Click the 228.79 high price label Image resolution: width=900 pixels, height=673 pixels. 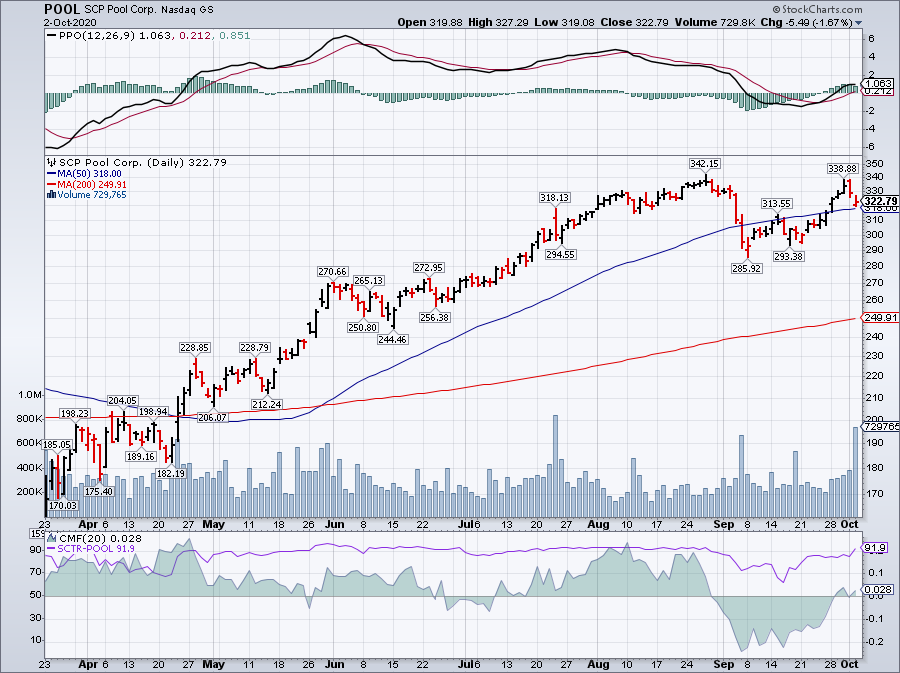pyautogui.click(x=254, y=348)
